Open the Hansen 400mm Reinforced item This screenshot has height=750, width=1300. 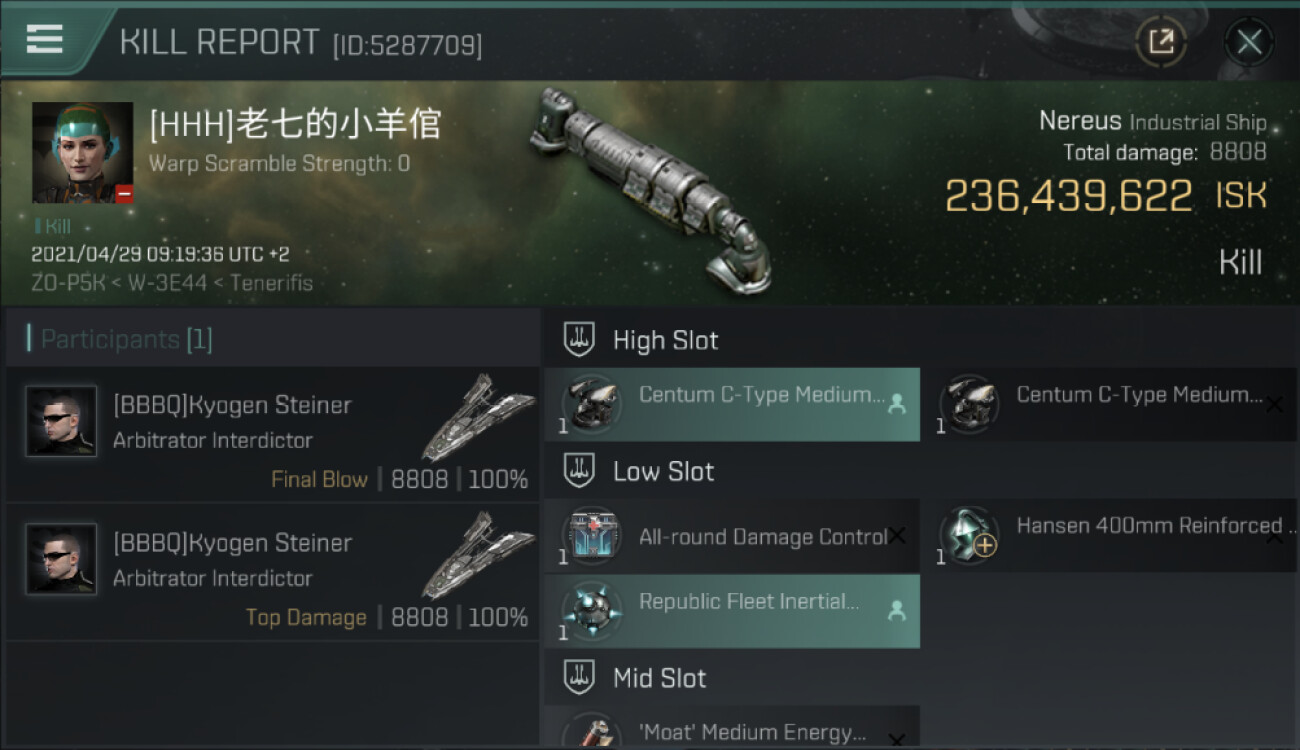[1109, 536]
